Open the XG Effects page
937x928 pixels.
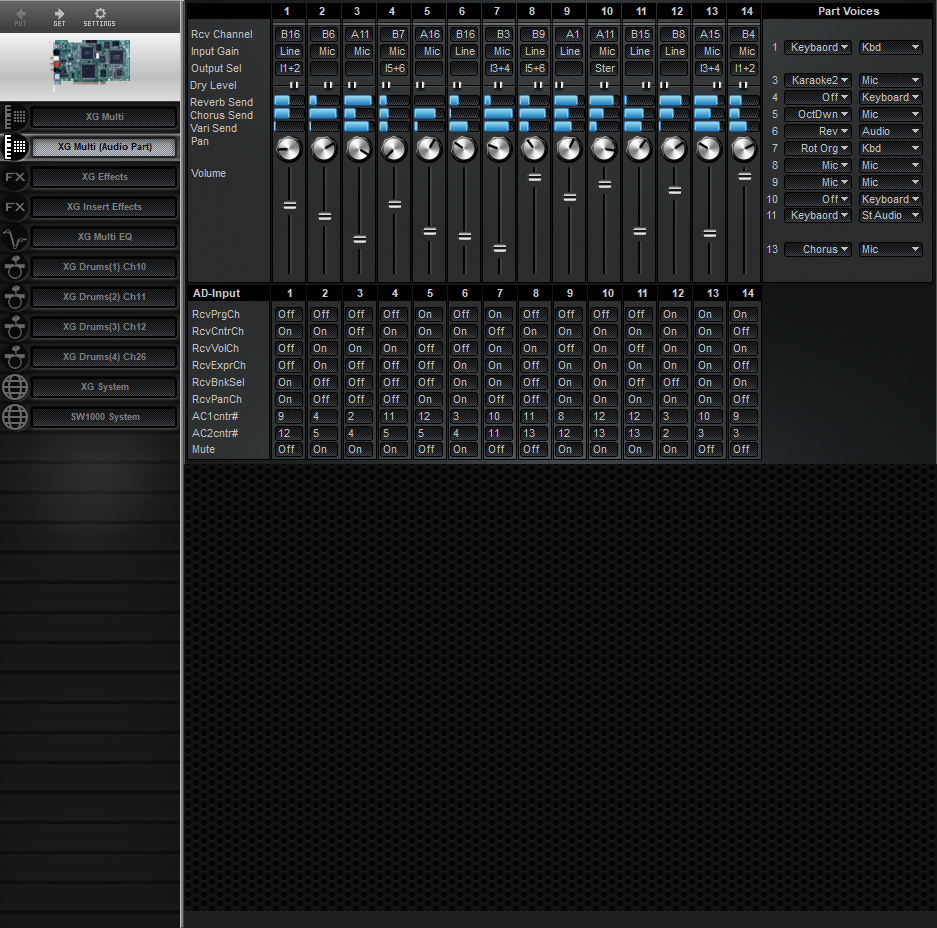pos(105,177)
